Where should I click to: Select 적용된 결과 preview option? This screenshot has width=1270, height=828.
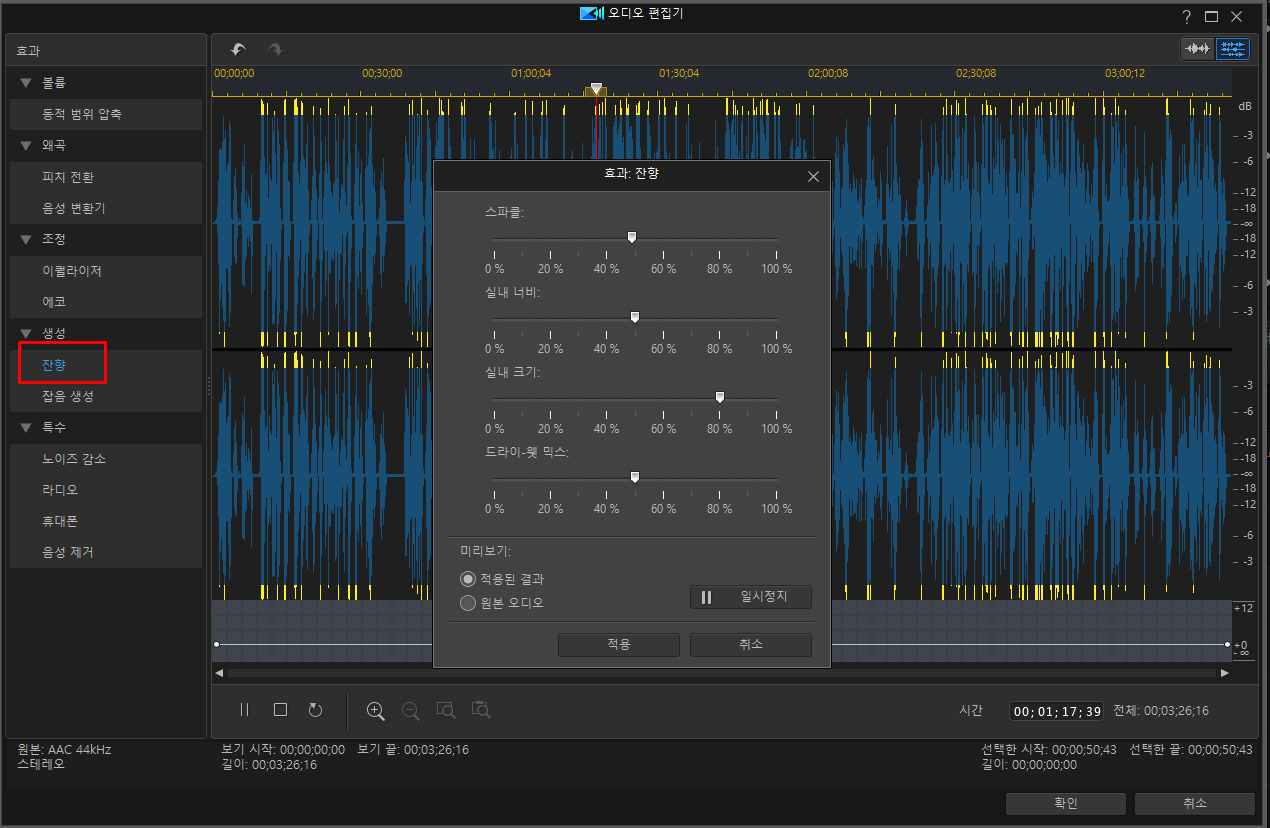467,579
